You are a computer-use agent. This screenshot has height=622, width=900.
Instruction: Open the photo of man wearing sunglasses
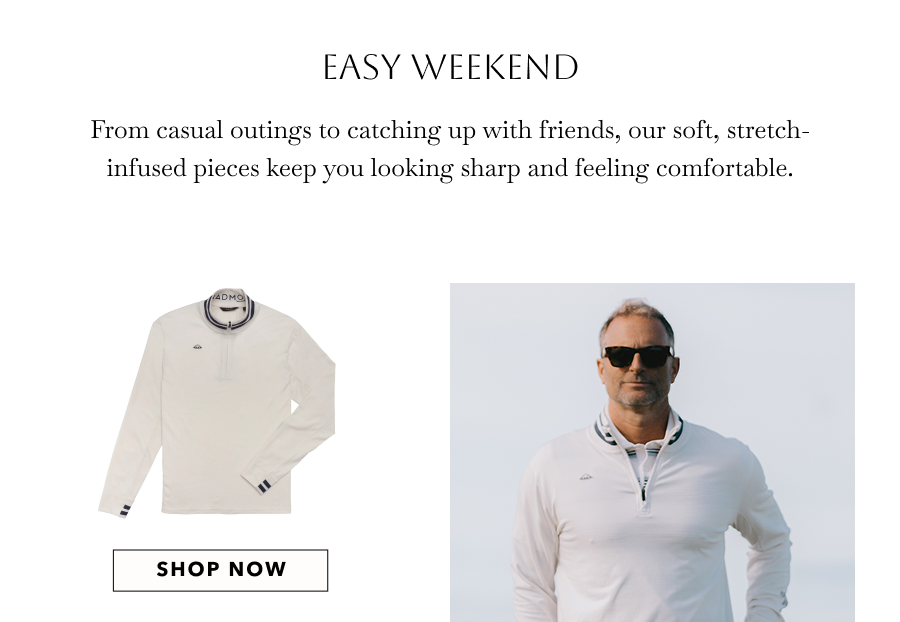(652, 452)
